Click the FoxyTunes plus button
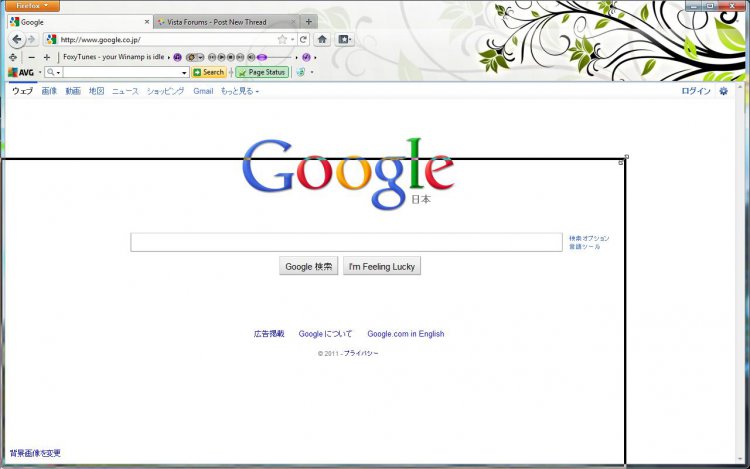This screenshot has height=469, width=750. click(x=47, y=57)
